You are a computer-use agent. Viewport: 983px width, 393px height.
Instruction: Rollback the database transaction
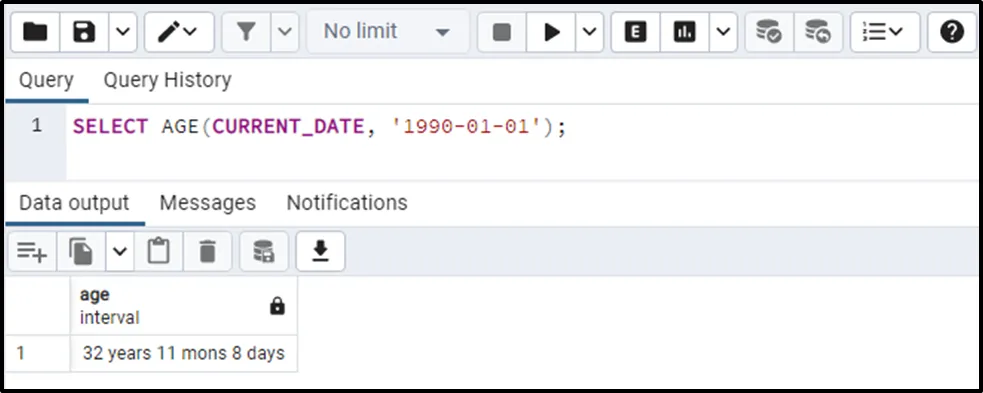coord(817,31)
